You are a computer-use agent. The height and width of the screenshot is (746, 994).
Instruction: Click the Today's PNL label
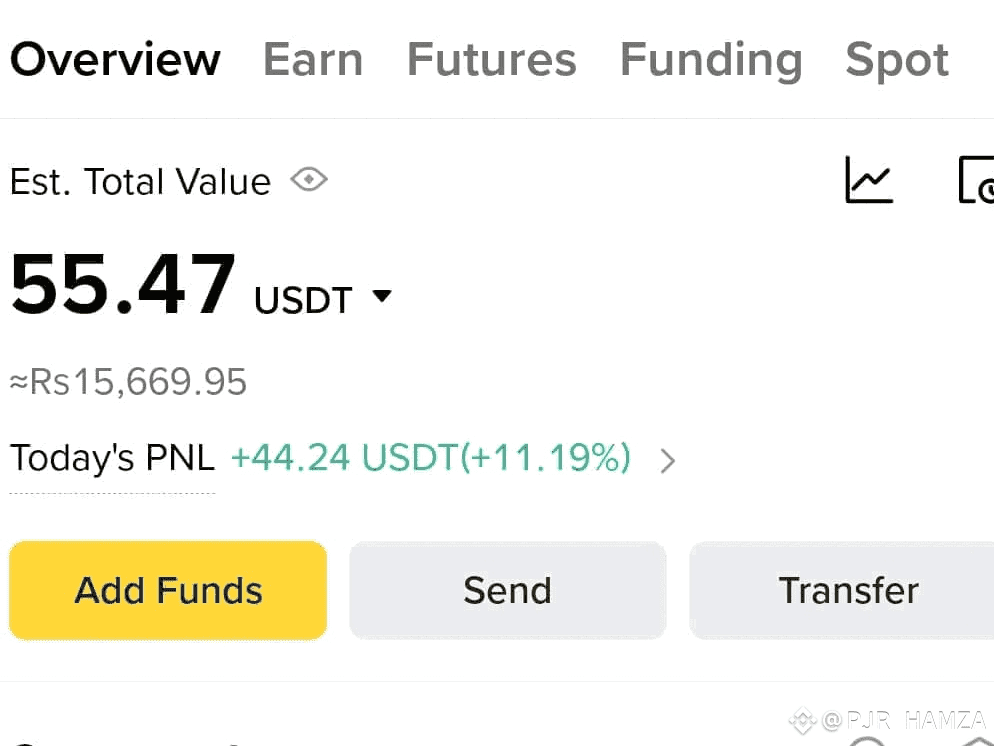[x=113, y=458]
